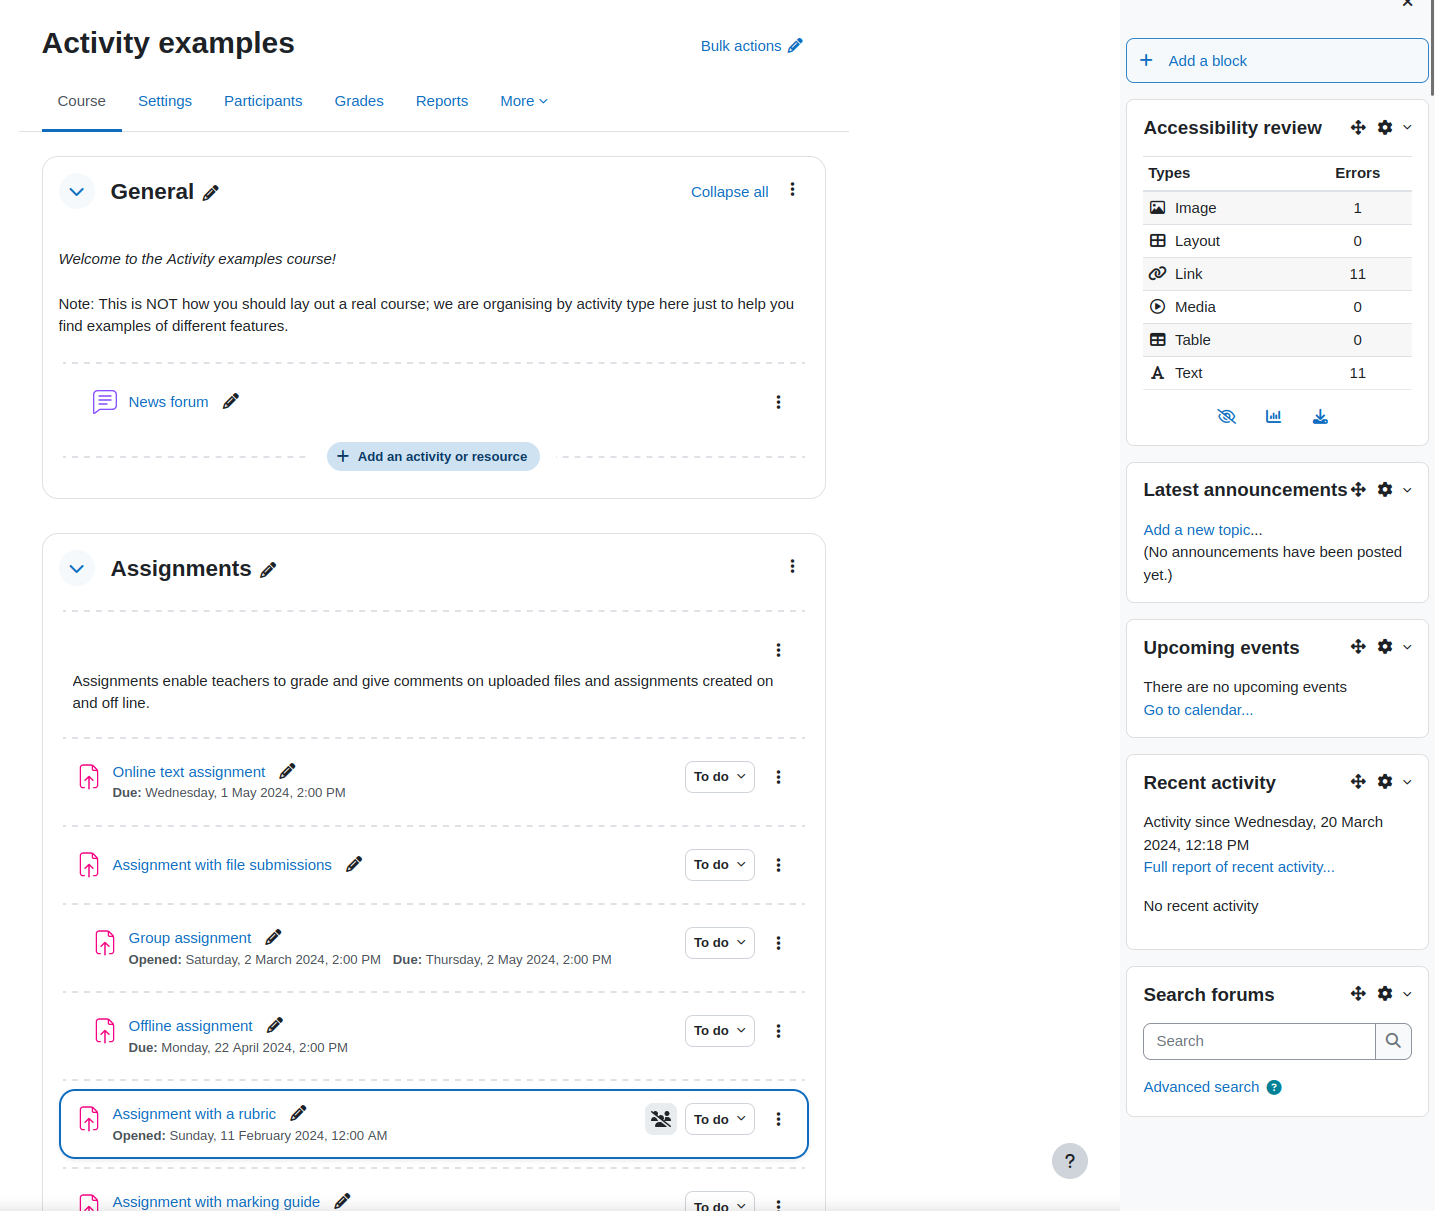This screenshot has width=1435, height=1211.
Task: Click Add an activity or resource
Action: click(x=433, y=456)
